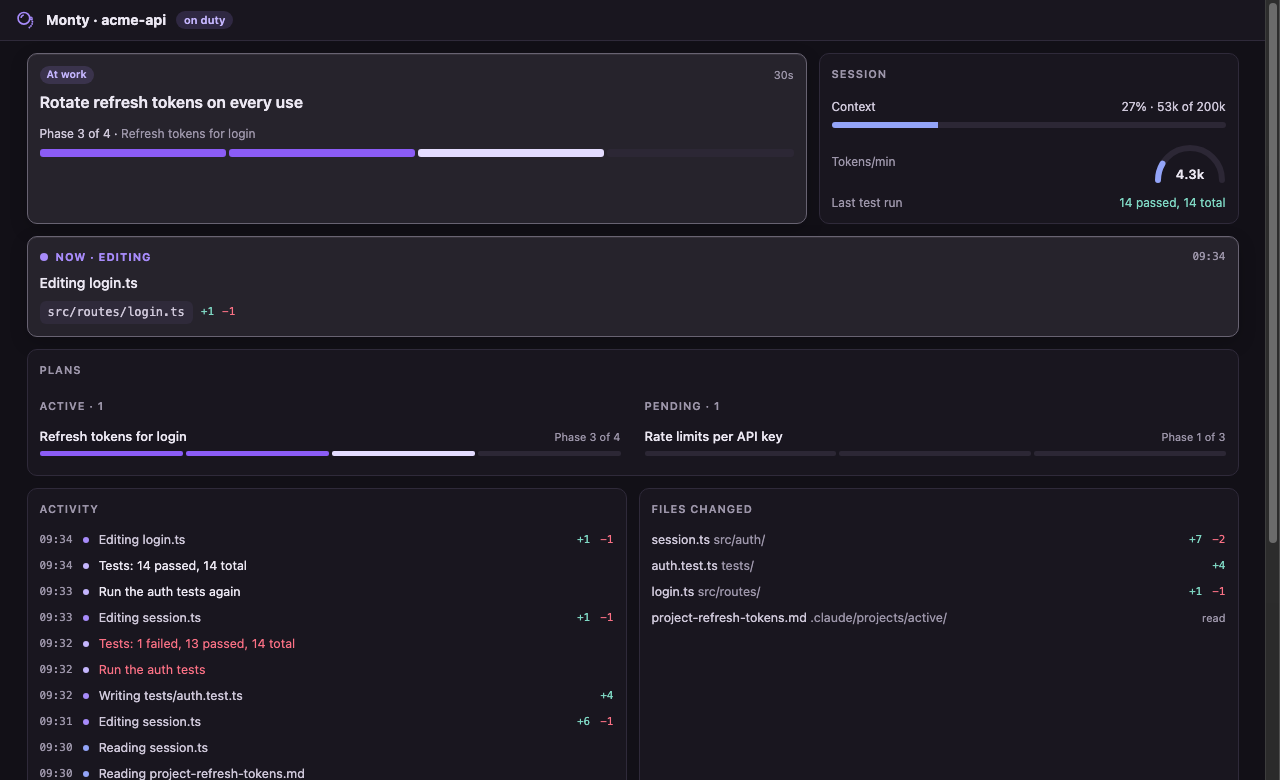Click the 09:34 timestamp in the Now panel

(x=1209, y=257)
